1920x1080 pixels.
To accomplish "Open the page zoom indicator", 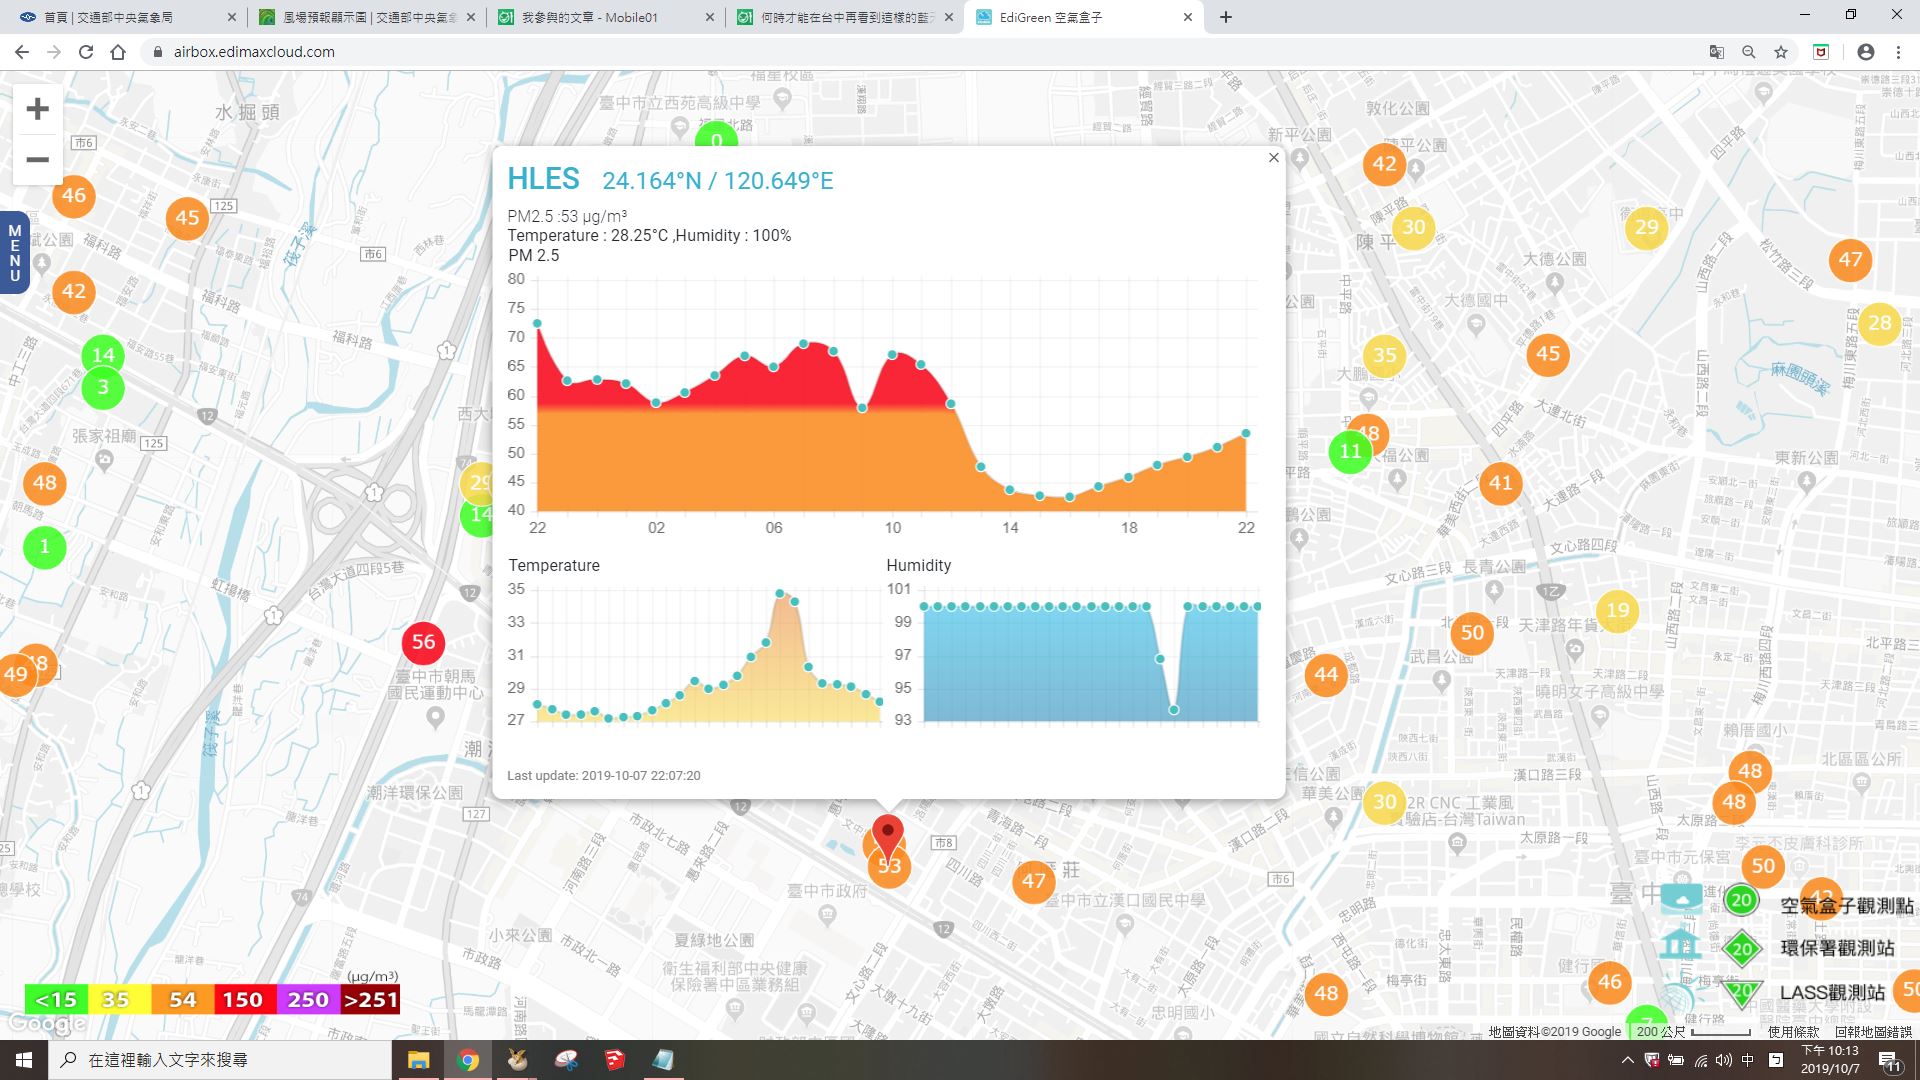I will click(x=1748, y=52).
